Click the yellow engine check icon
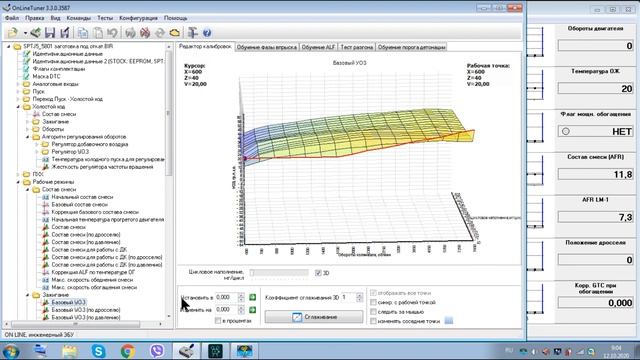 click(x=175, y=33)
